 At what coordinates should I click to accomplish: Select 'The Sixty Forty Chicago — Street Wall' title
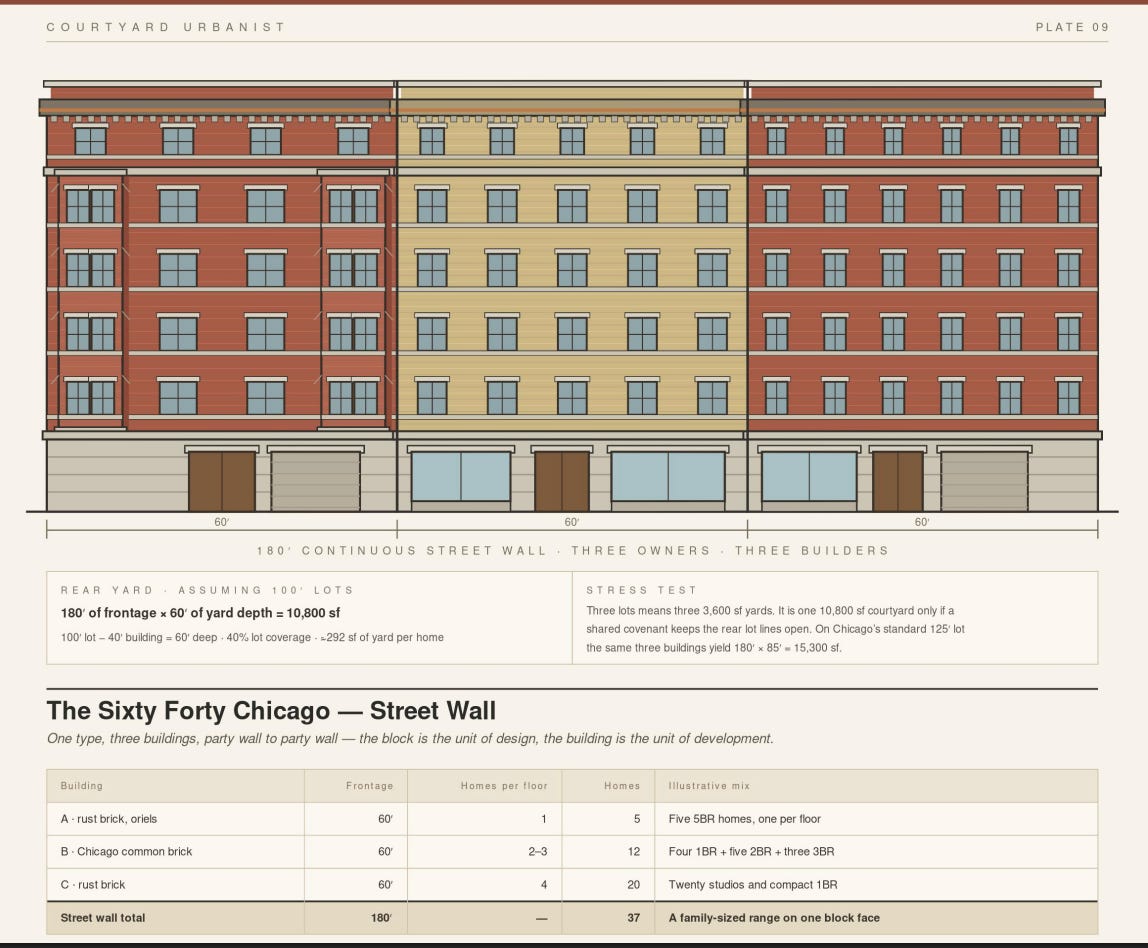click(x=271, y=711)
